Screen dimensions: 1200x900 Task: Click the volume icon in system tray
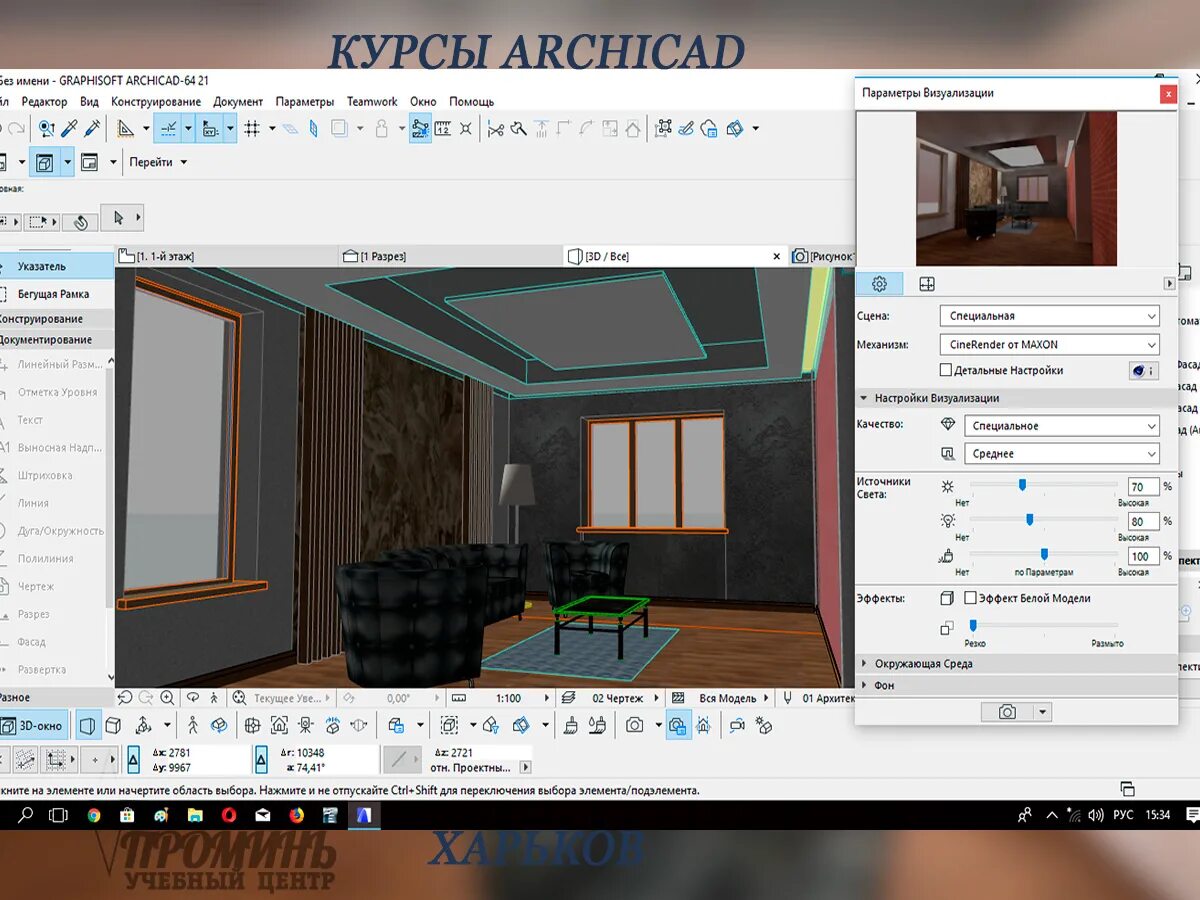tap(1095, 815)
